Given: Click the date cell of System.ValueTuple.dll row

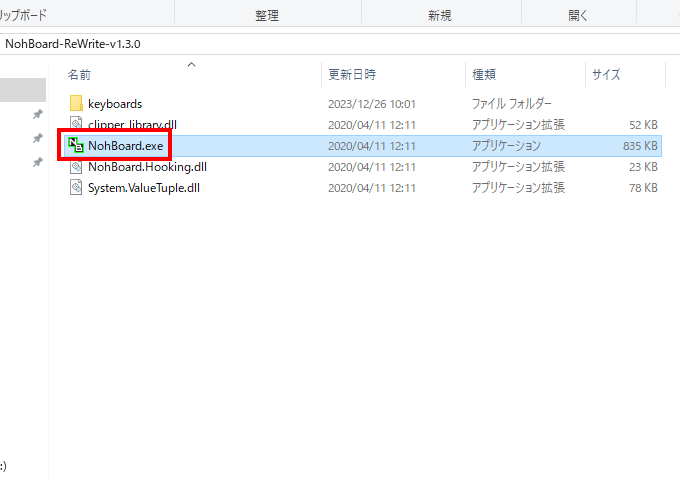Looking at the screenshot, I should (x=372, y=188).
